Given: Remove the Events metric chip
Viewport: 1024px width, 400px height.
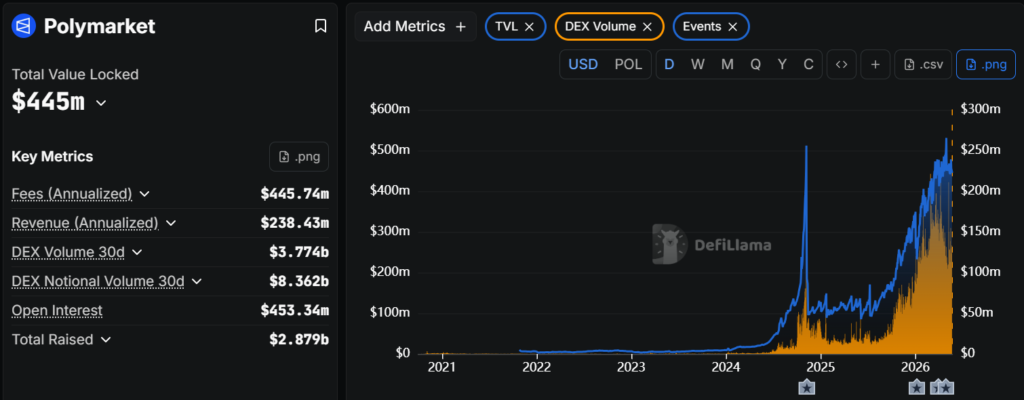Looking at the screenshot, I should [733, 27].
